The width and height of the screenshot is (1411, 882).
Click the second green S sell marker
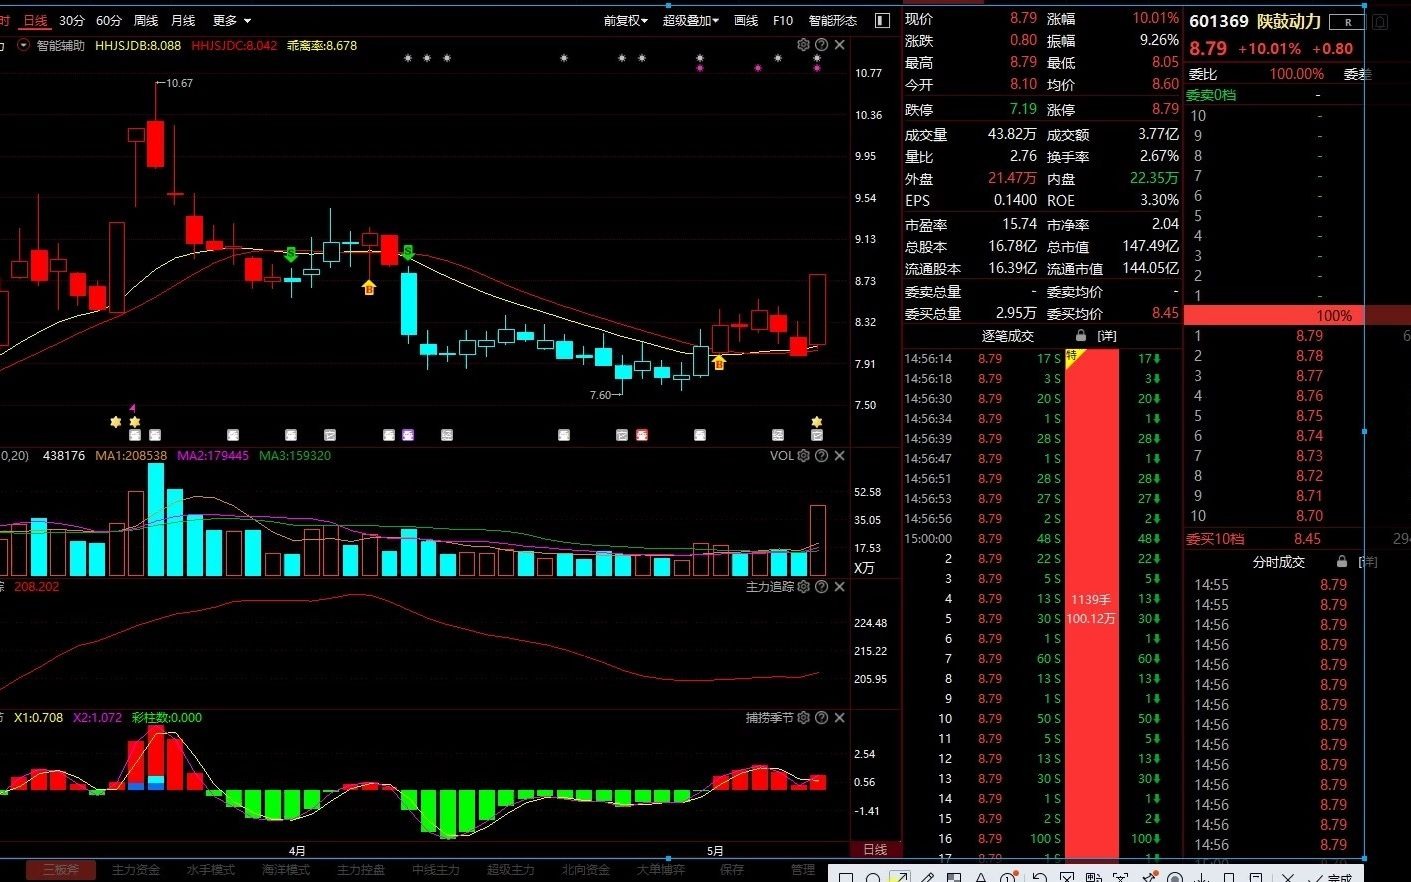(408, 253)
